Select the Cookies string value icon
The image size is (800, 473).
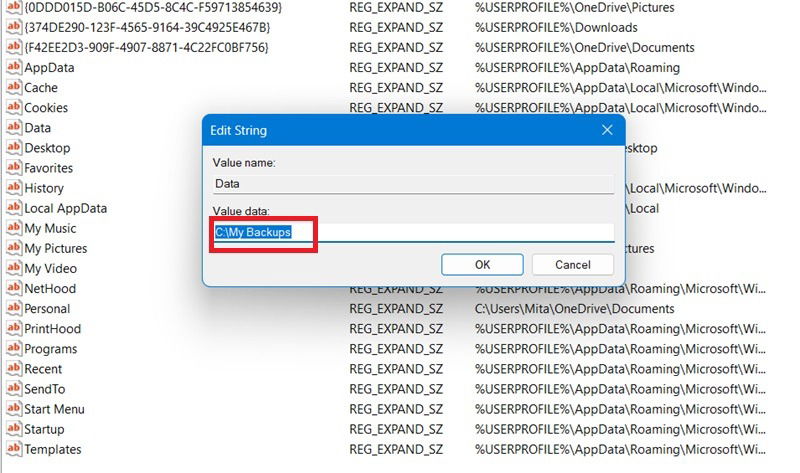pos(14,107)
